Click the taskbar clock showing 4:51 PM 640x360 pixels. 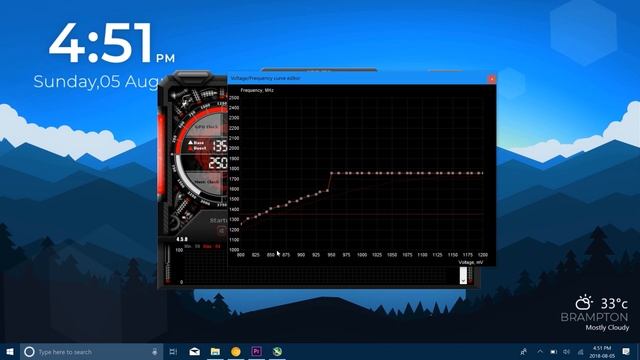click(x=602, y=352)
